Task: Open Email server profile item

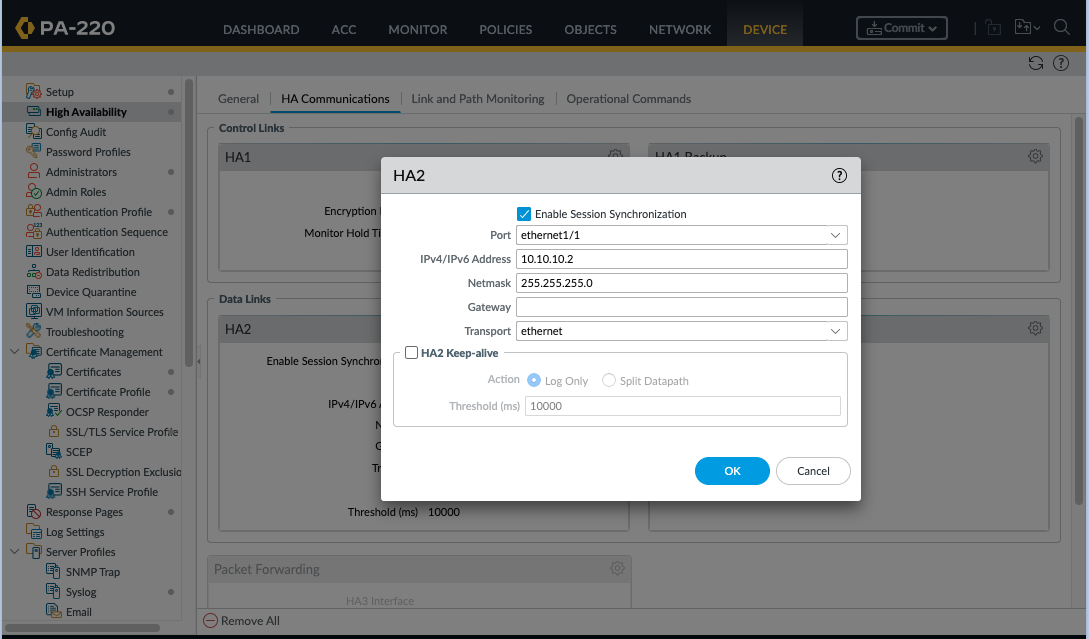Action: pyautogui.click(x=78, y=612)
